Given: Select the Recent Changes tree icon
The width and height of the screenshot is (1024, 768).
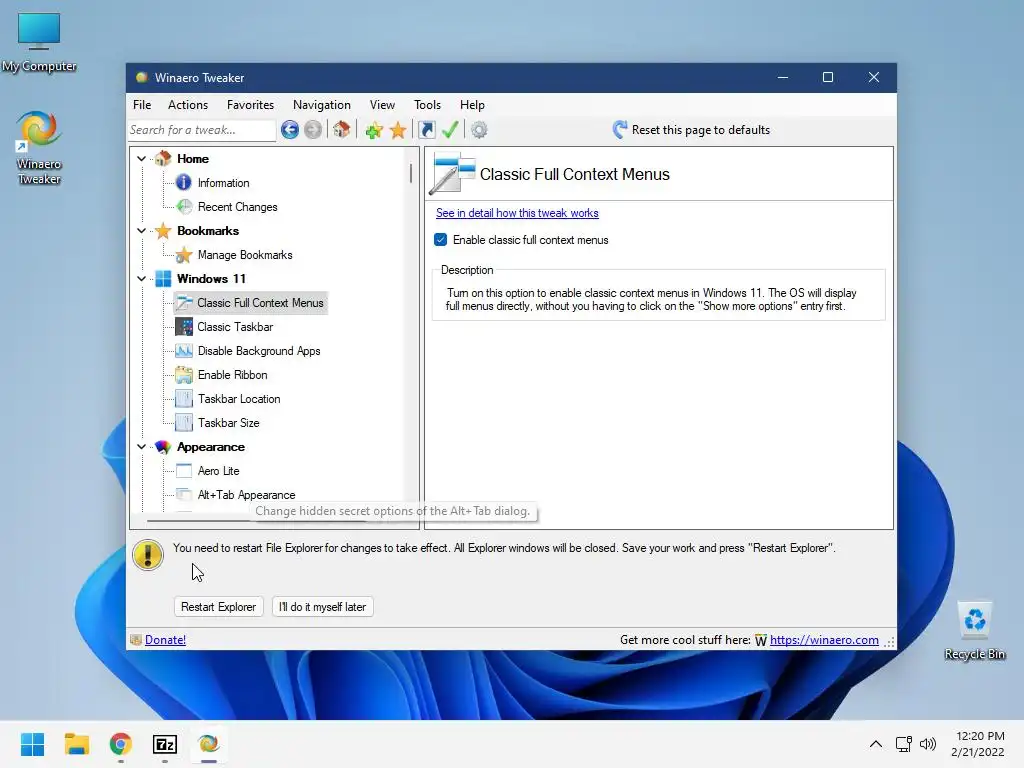Looking at the screenshot, I should 184,207.
